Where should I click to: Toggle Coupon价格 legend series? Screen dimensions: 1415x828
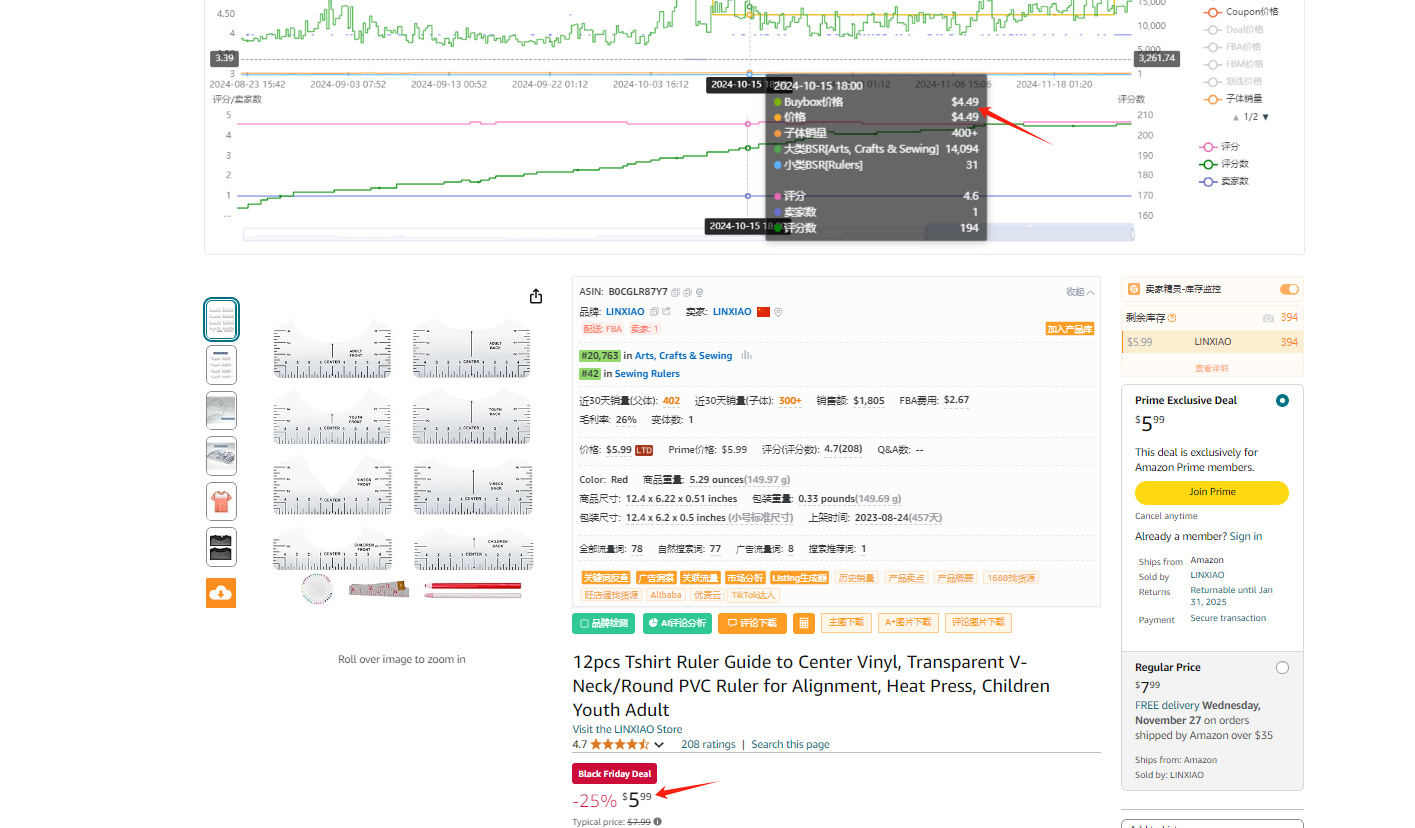coord(1239,12)
